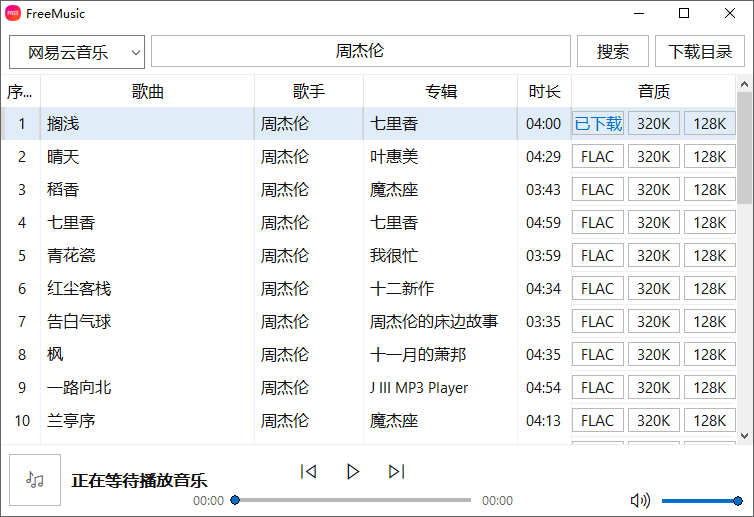Image resolution: width=754 pixels, height=517 pixels.
Task: Download 兰亭序 in FLAC quality
Action: tap(598, 420)
